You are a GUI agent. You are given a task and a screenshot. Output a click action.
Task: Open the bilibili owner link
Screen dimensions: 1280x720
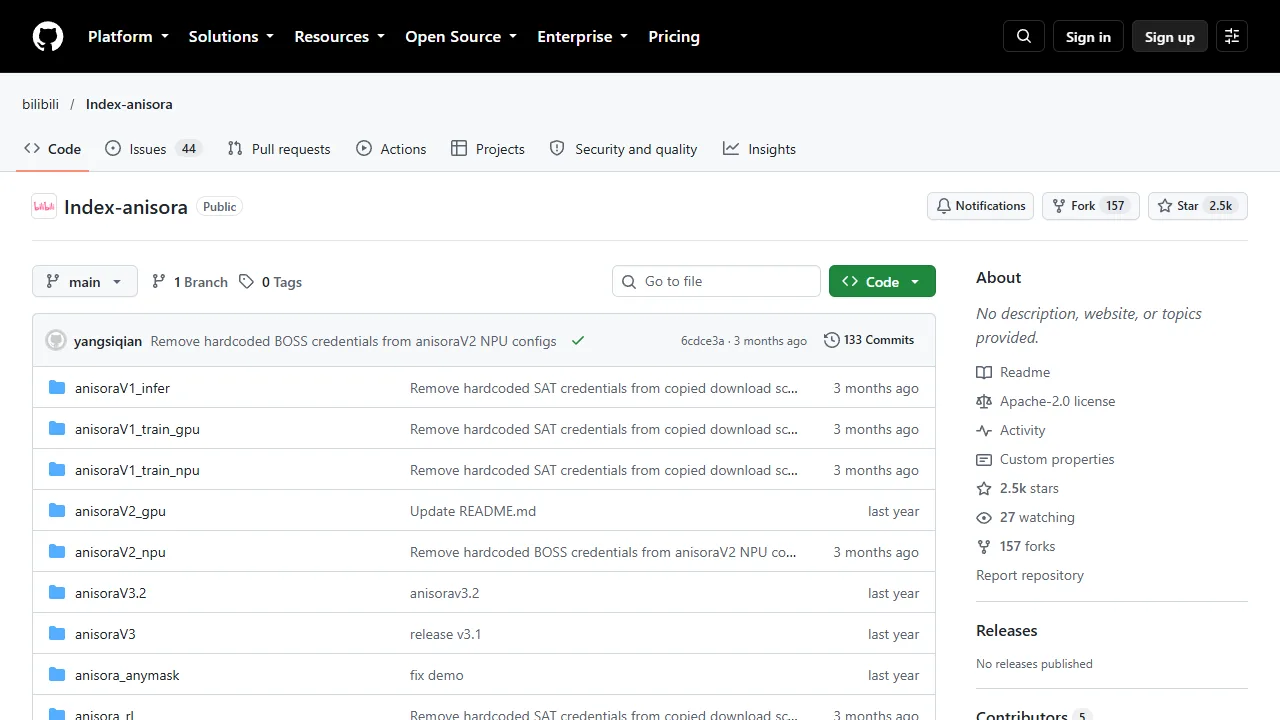[x=41, y=104]
